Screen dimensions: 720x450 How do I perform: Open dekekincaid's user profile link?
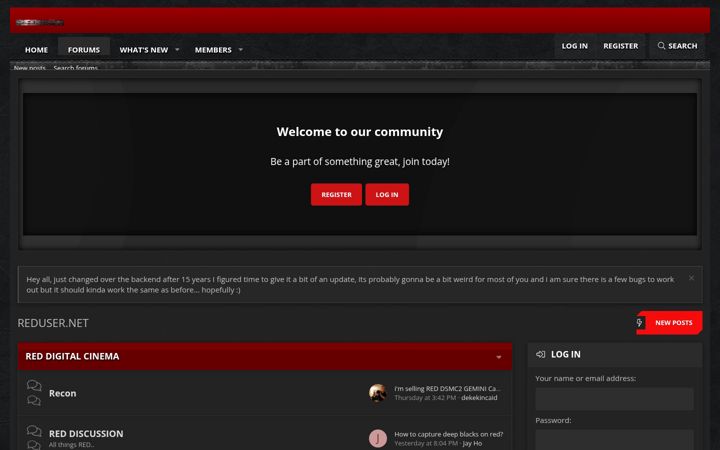479,398
